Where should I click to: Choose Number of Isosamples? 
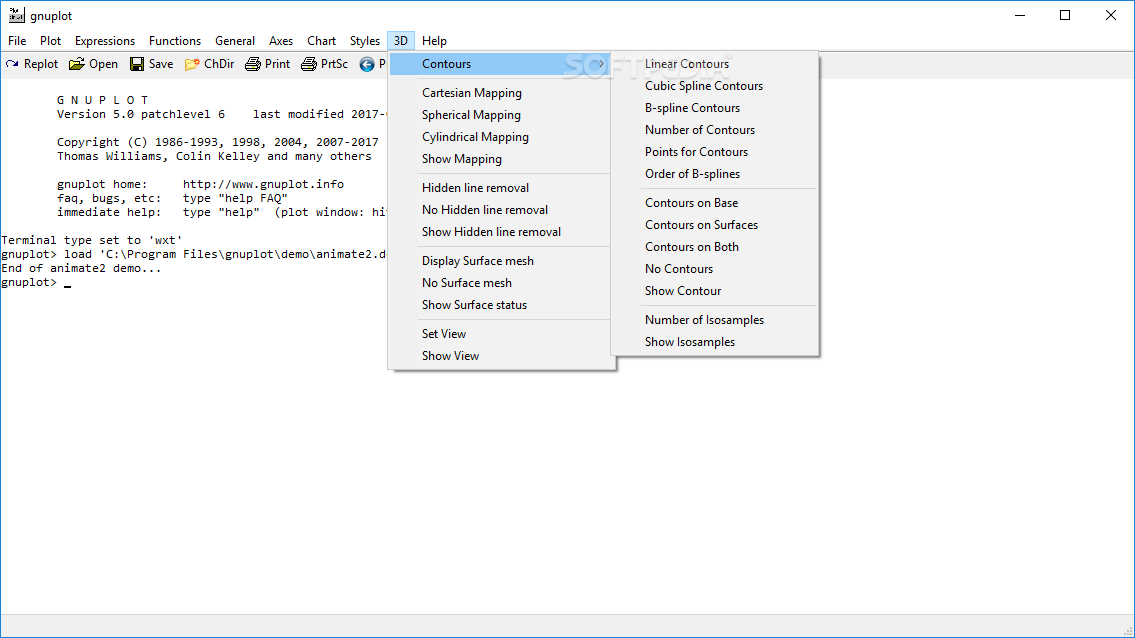(715, 319)
